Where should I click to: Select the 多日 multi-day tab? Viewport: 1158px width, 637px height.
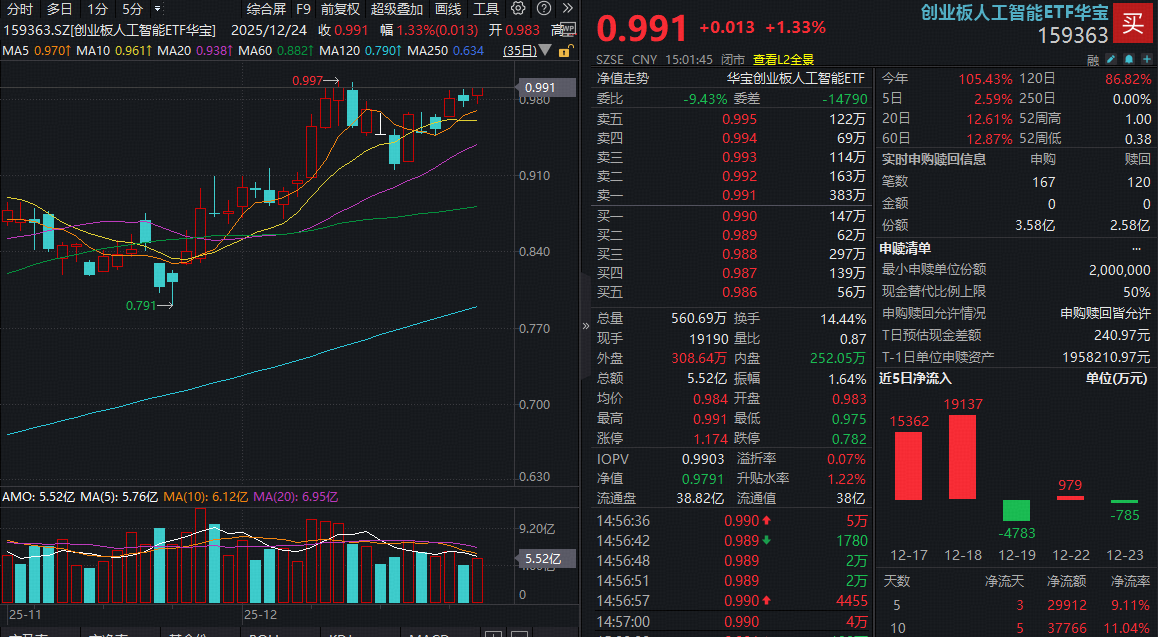coord(60,9)
